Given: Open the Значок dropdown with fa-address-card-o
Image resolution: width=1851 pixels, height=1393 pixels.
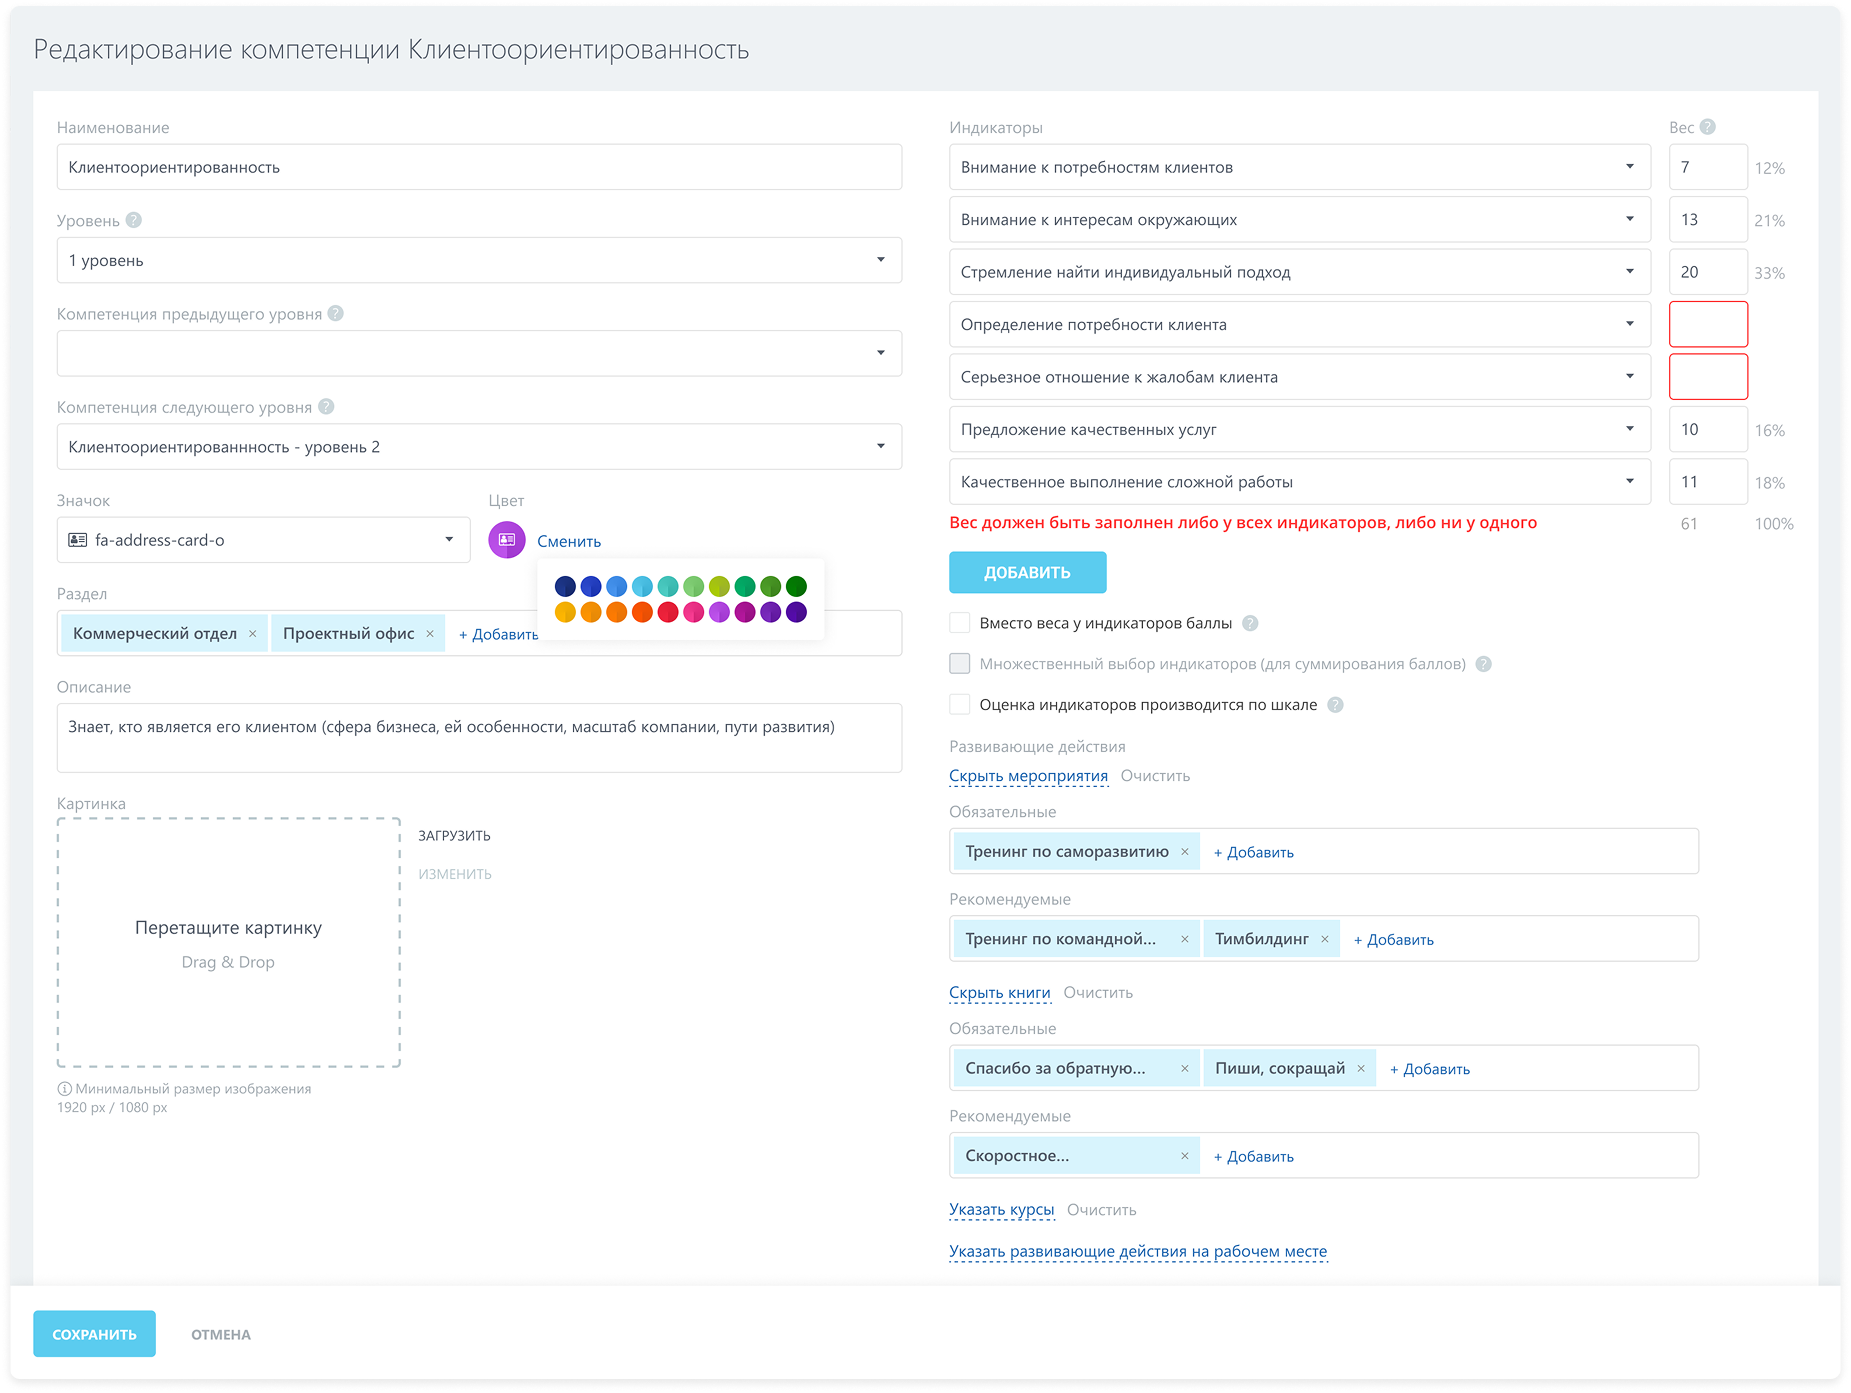Looking at the screenshot, I should click(263, 540).
